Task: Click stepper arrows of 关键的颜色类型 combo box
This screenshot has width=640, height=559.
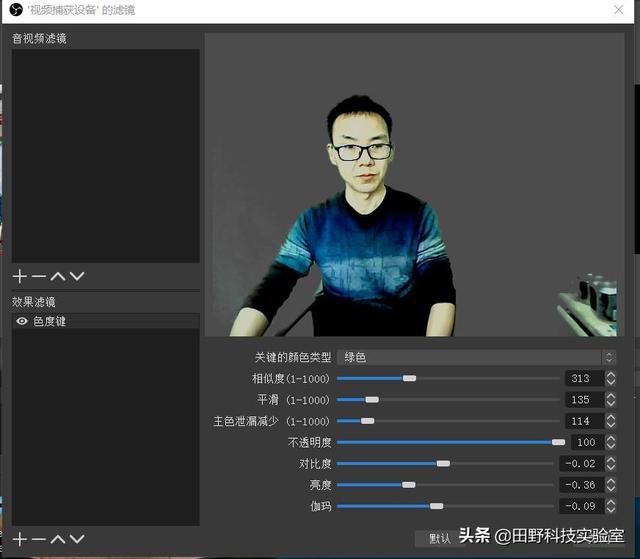Action: (609, 357)
